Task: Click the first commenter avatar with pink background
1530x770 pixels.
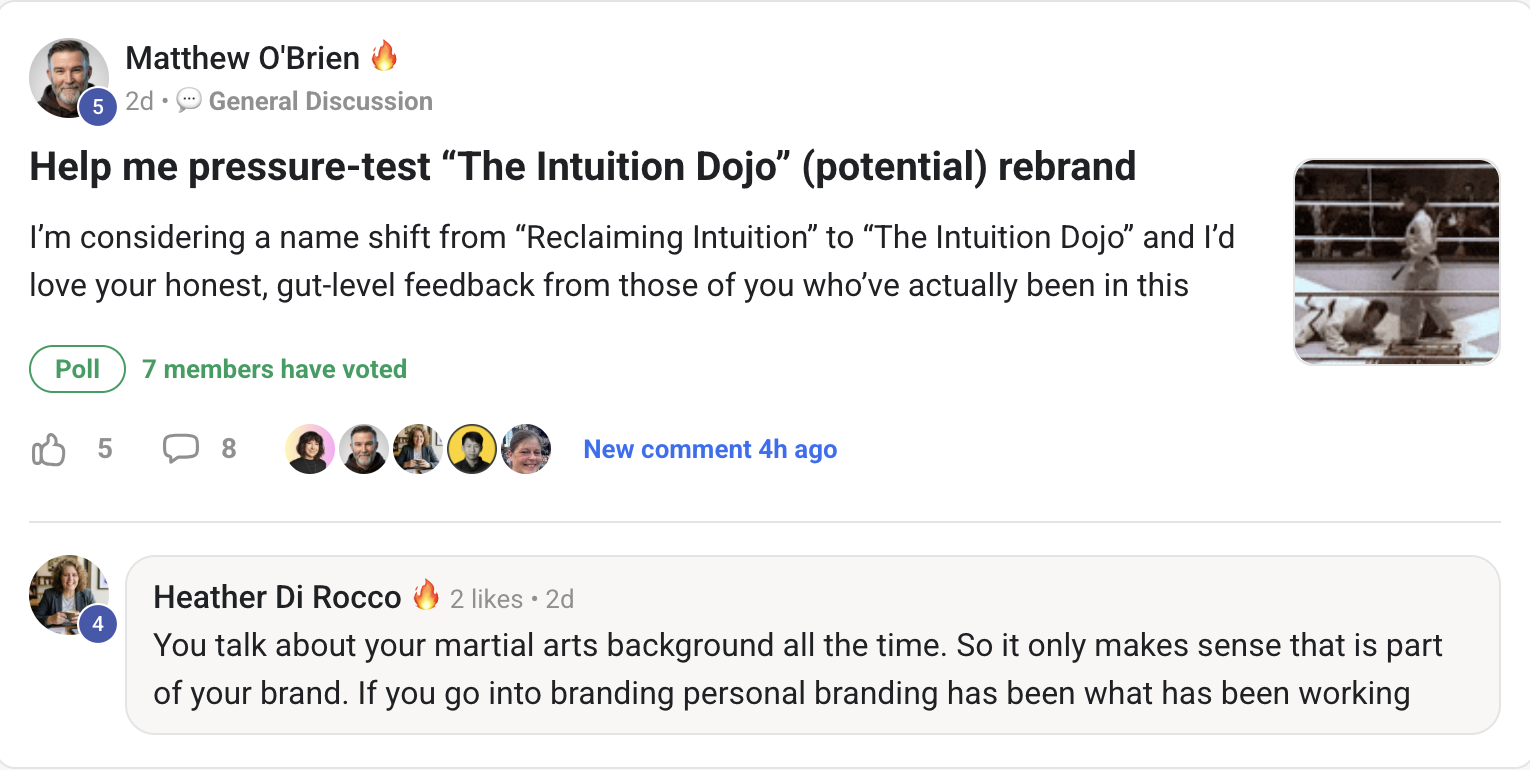Action: (x=310, y=449)
